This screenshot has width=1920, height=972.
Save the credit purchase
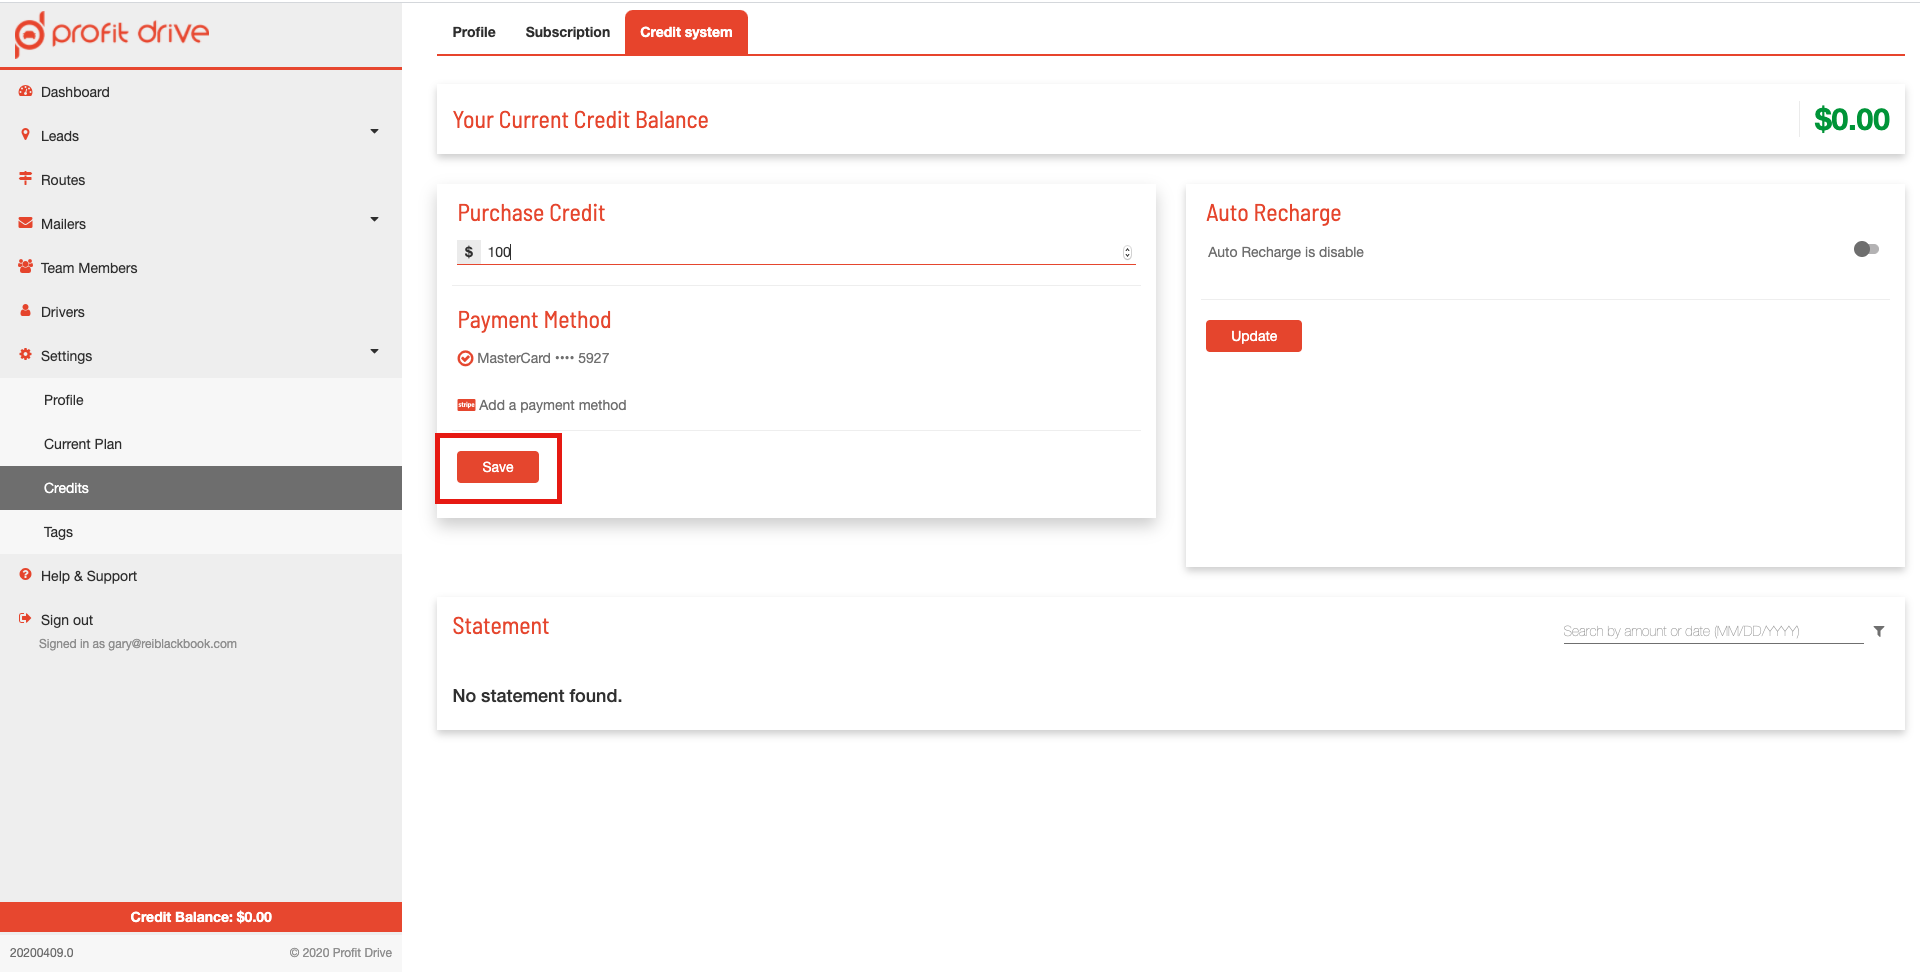(498, 467)
